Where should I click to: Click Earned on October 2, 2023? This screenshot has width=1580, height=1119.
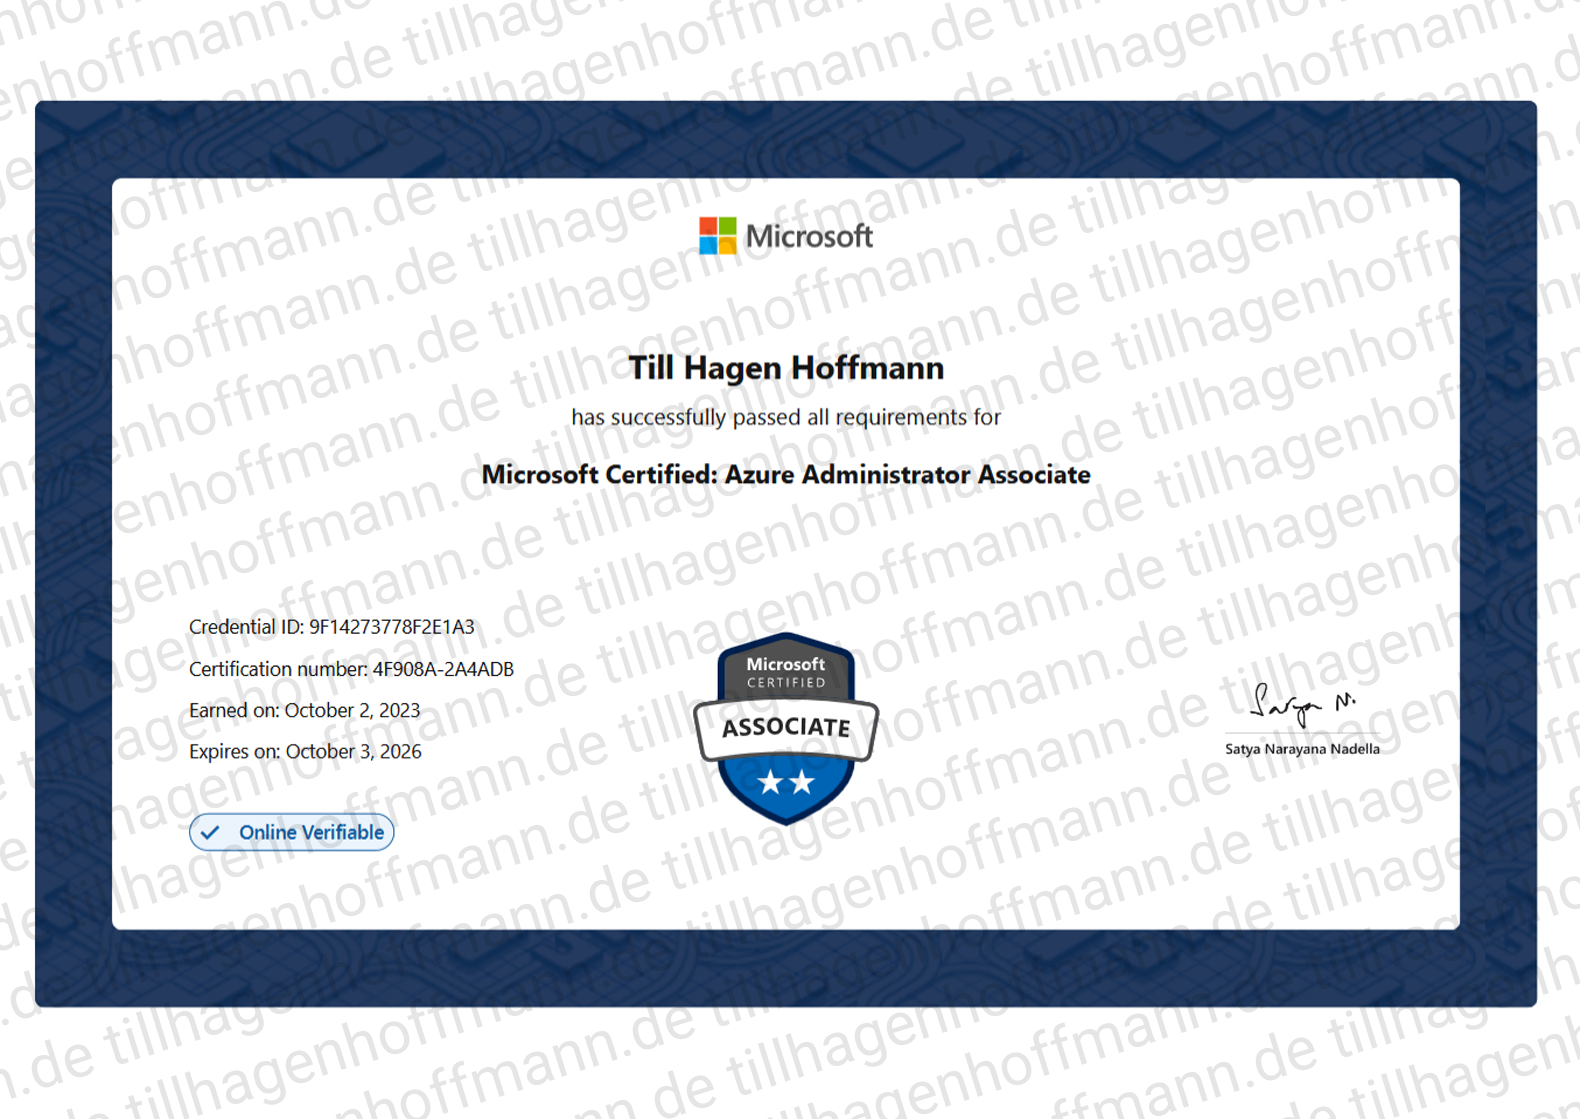(x=304, y=710)
